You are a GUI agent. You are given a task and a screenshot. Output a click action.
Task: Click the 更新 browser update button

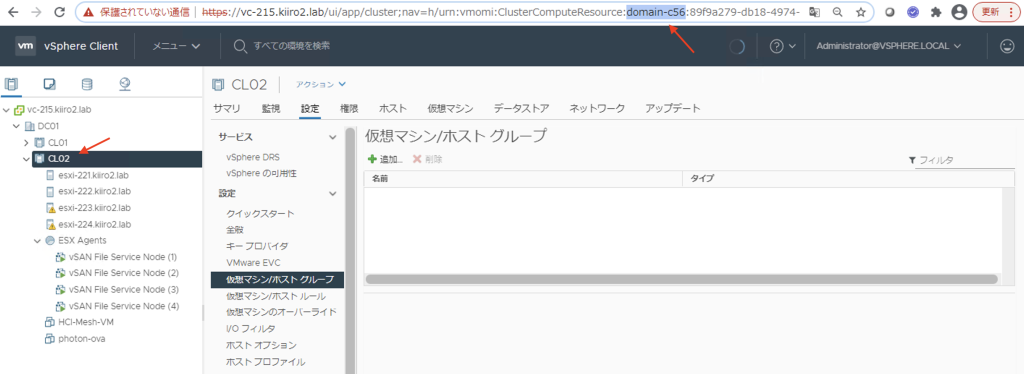click(x=996, y=12)
